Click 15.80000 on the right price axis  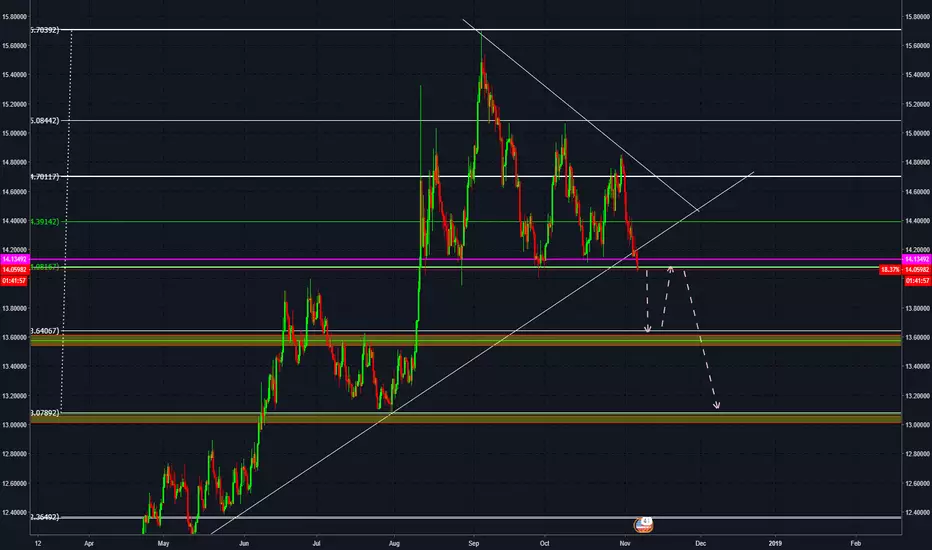click(x=917, y=17)
